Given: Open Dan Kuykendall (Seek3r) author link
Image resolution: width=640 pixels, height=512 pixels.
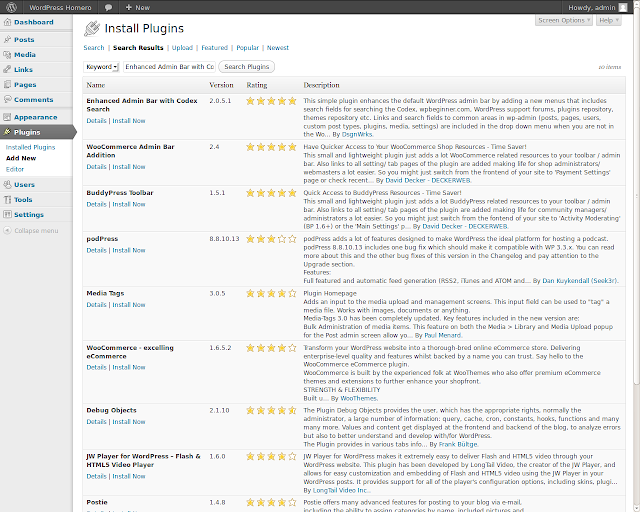Looking at the screenshot, I should point(579,280).
